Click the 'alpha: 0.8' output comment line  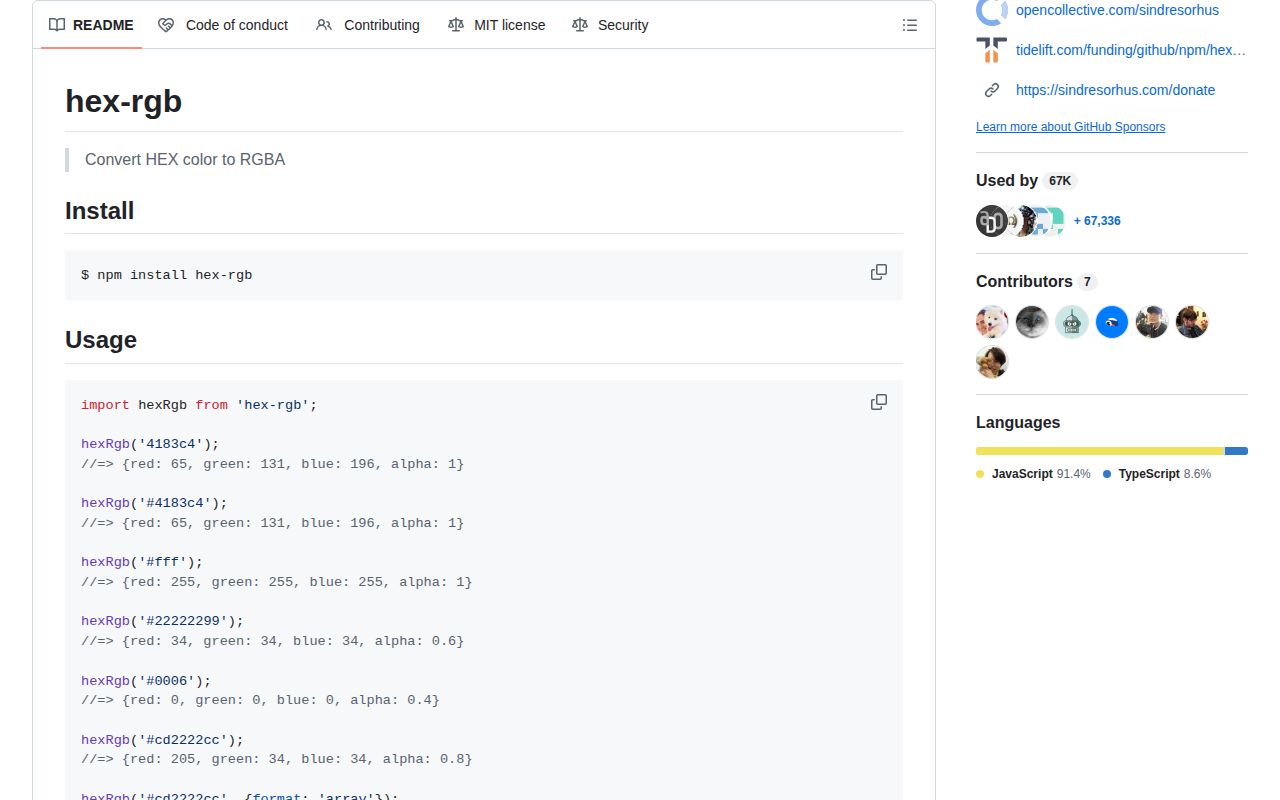276,759
